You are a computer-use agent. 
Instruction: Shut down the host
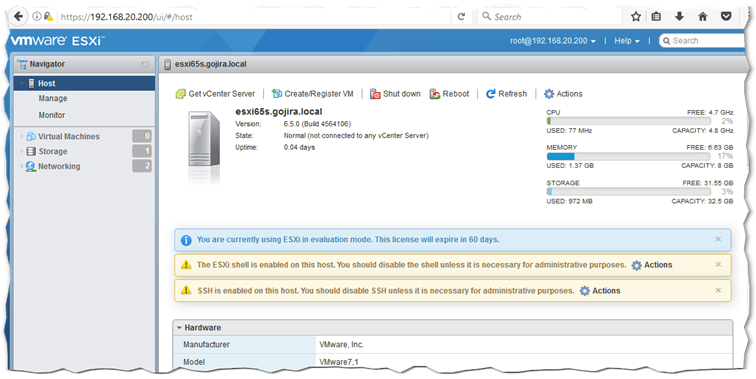[395, 94]
